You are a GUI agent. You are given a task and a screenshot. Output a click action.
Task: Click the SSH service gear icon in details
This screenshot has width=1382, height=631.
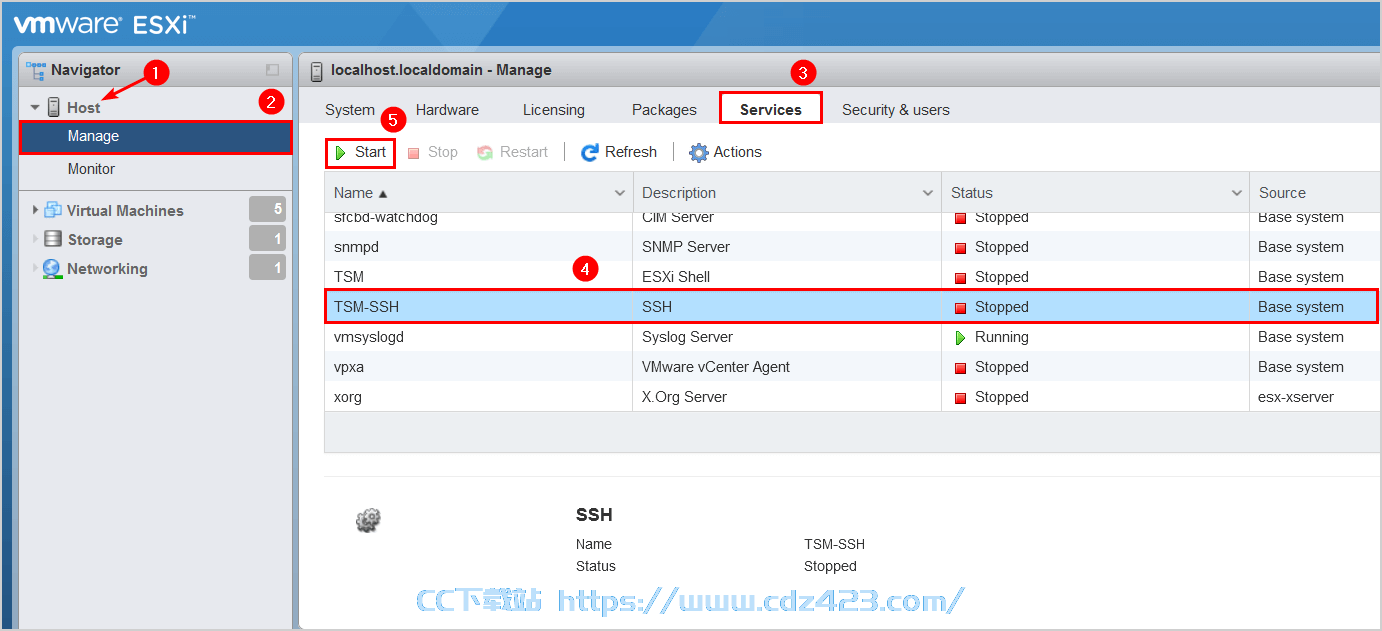pos(369,520)
